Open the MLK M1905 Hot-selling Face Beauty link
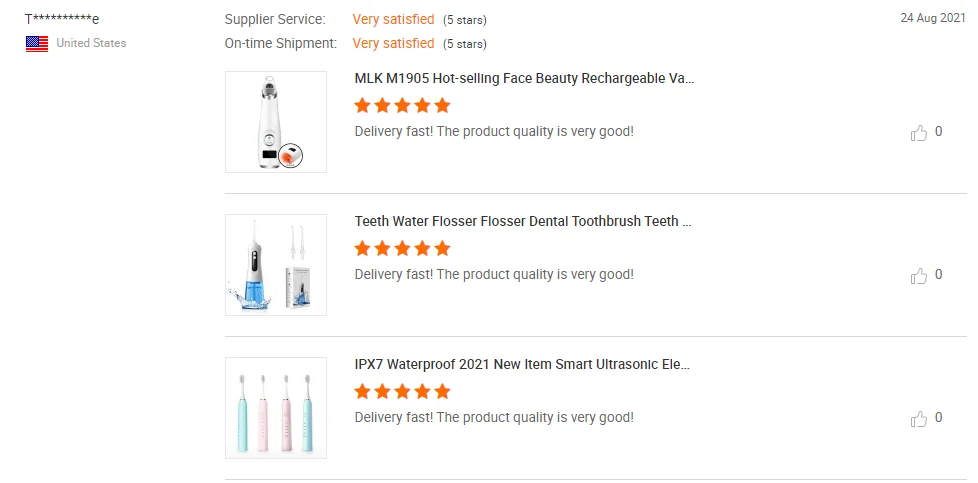 point(524,78)
